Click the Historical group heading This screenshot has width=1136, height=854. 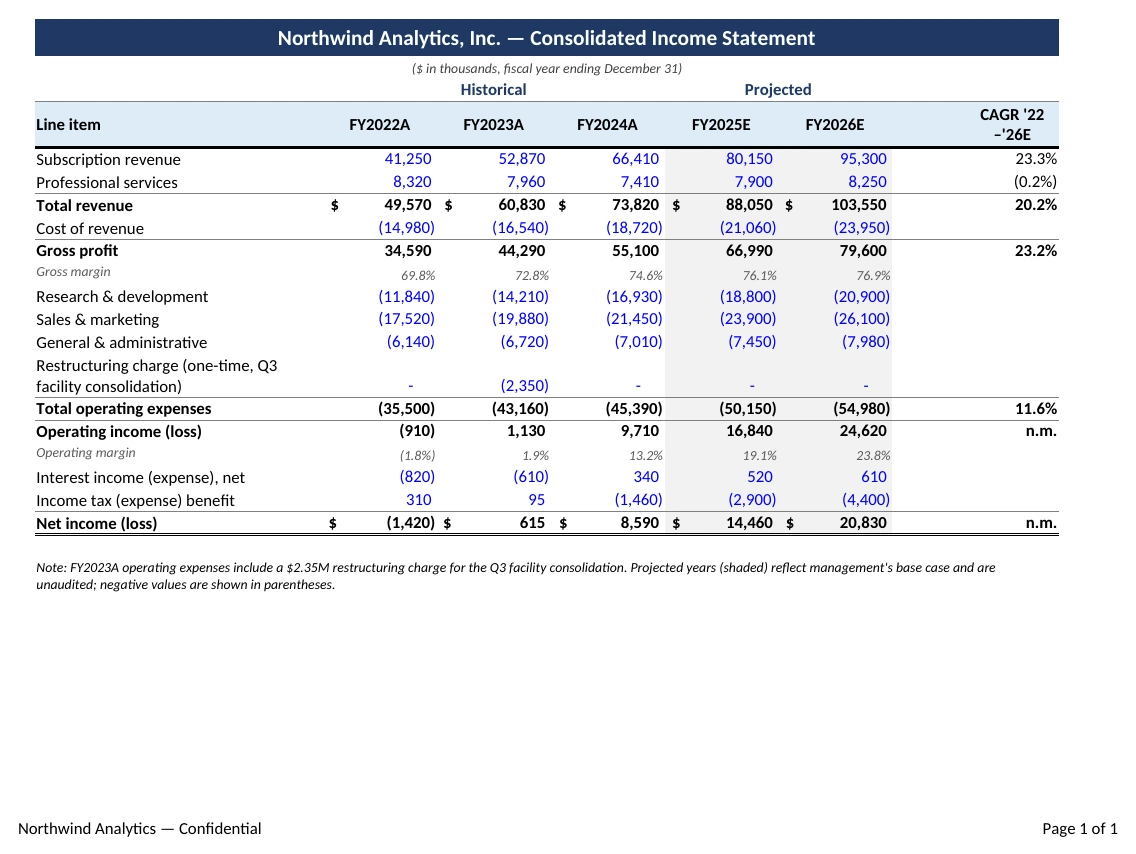(493, 90)
